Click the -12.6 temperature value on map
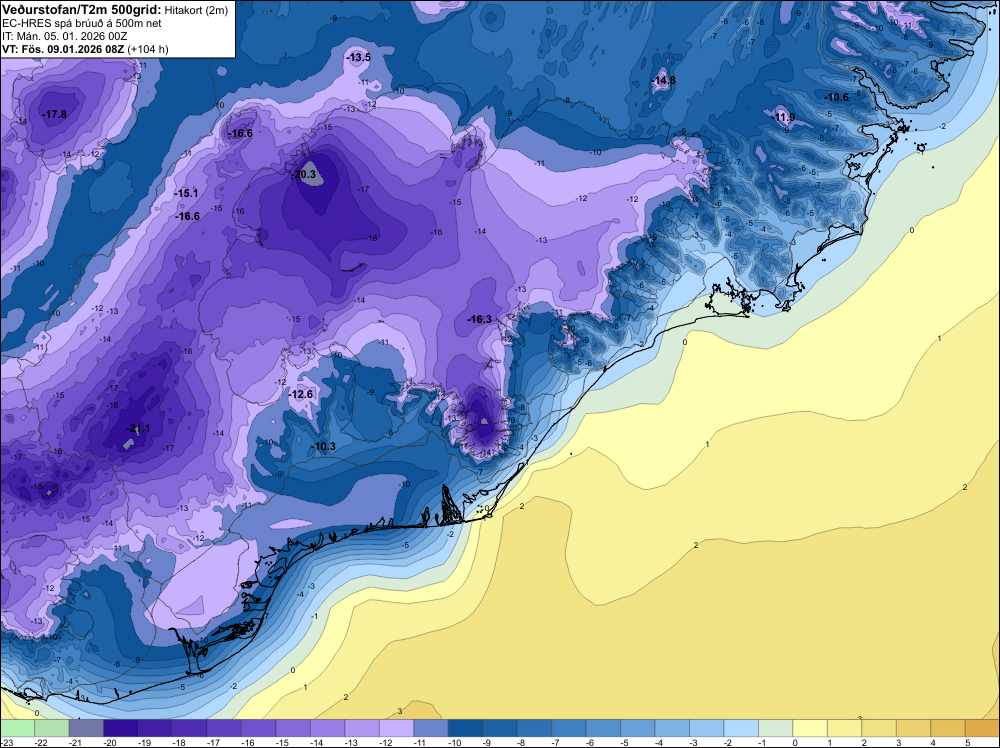 pos(301,395)
